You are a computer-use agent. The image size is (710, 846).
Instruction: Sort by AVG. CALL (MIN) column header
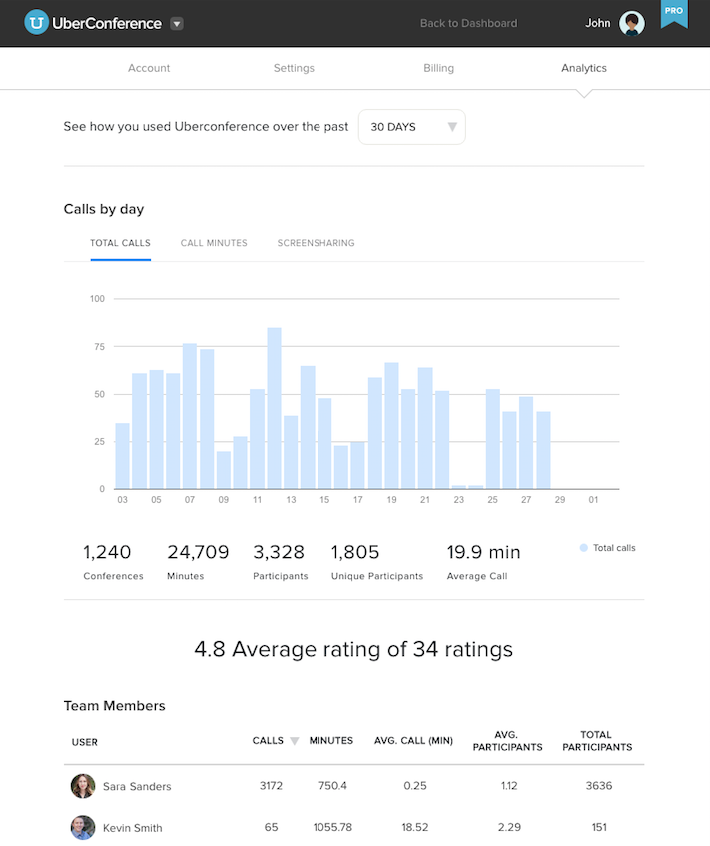pyautogui.click(x=413, y=740)
